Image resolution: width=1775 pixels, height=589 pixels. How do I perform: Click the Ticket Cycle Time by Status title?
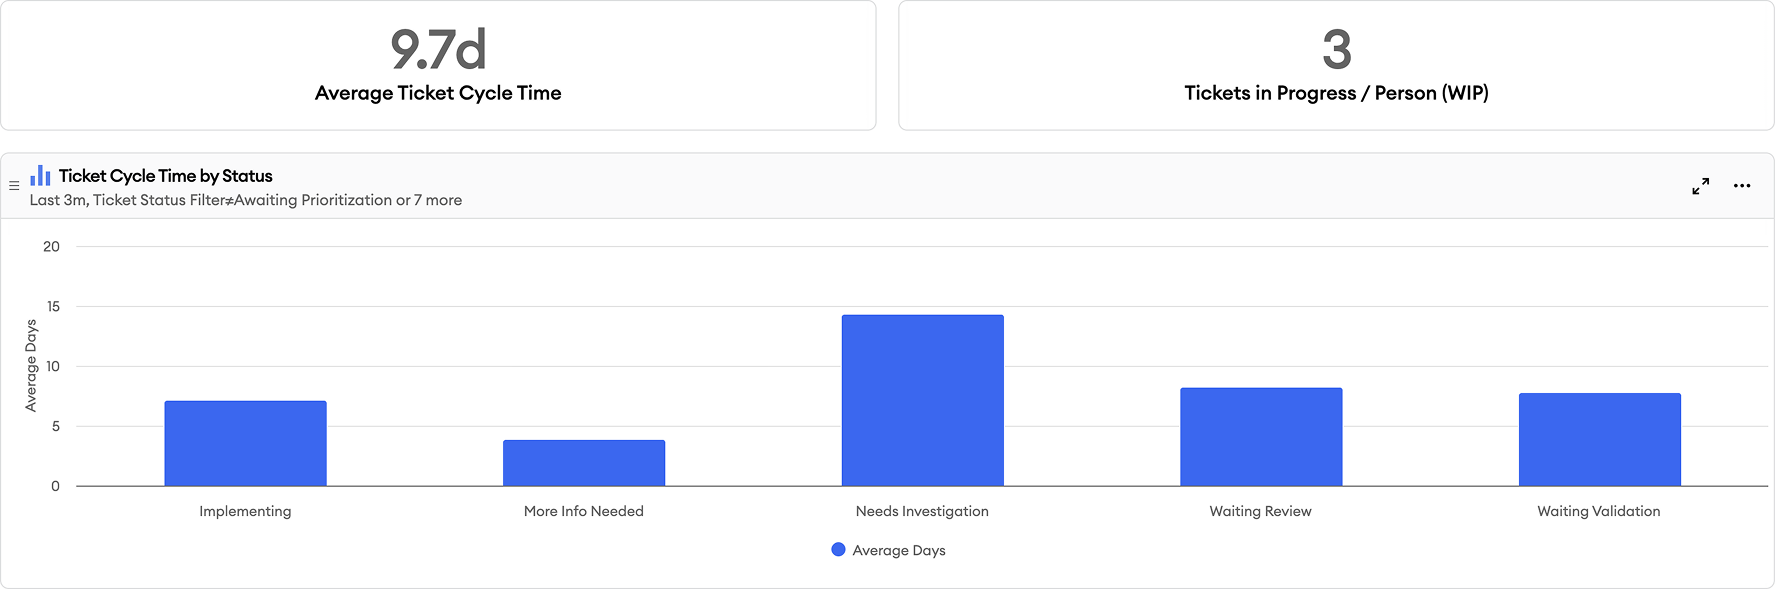click(166, 175)
